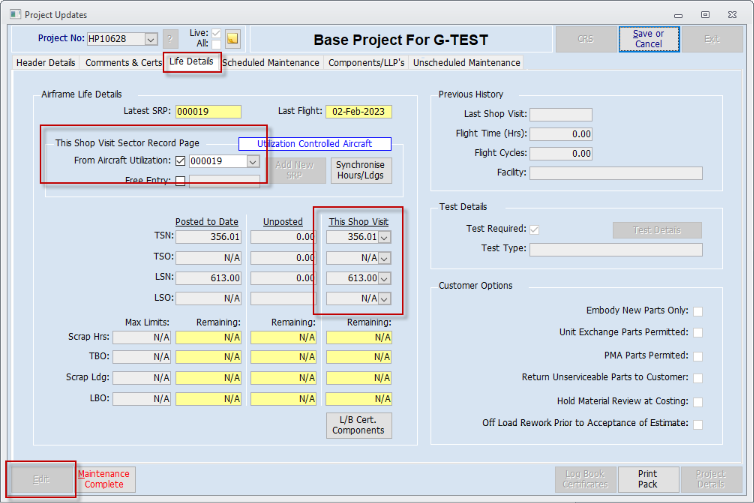The width and height of the screenshot is (754, 503).
Task: Switch to the Header Details tab
Action: pyautogui.click(x=46, y=63)
